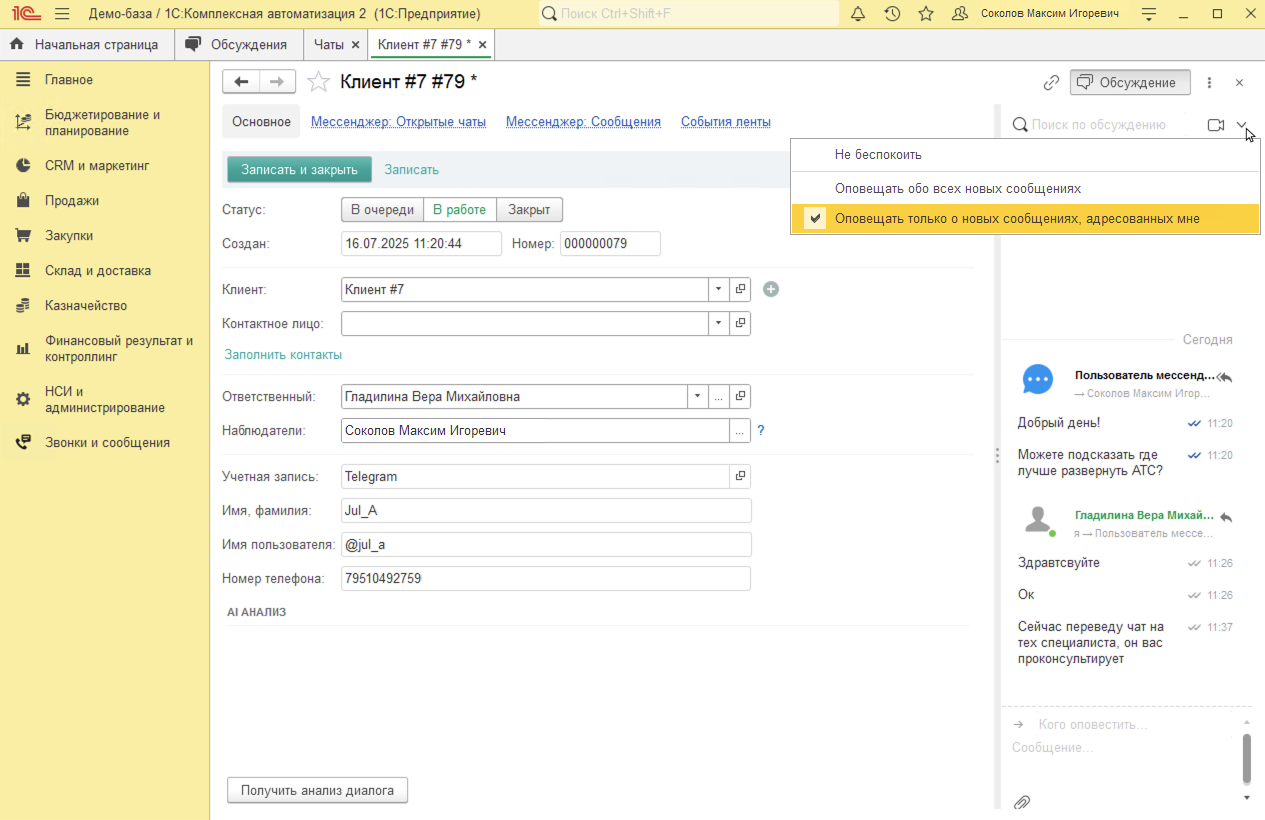The width and height of the screenshot is (1265, 820).
Task: Open Контактное лицо record icon
Action: [x=741, y=323]
